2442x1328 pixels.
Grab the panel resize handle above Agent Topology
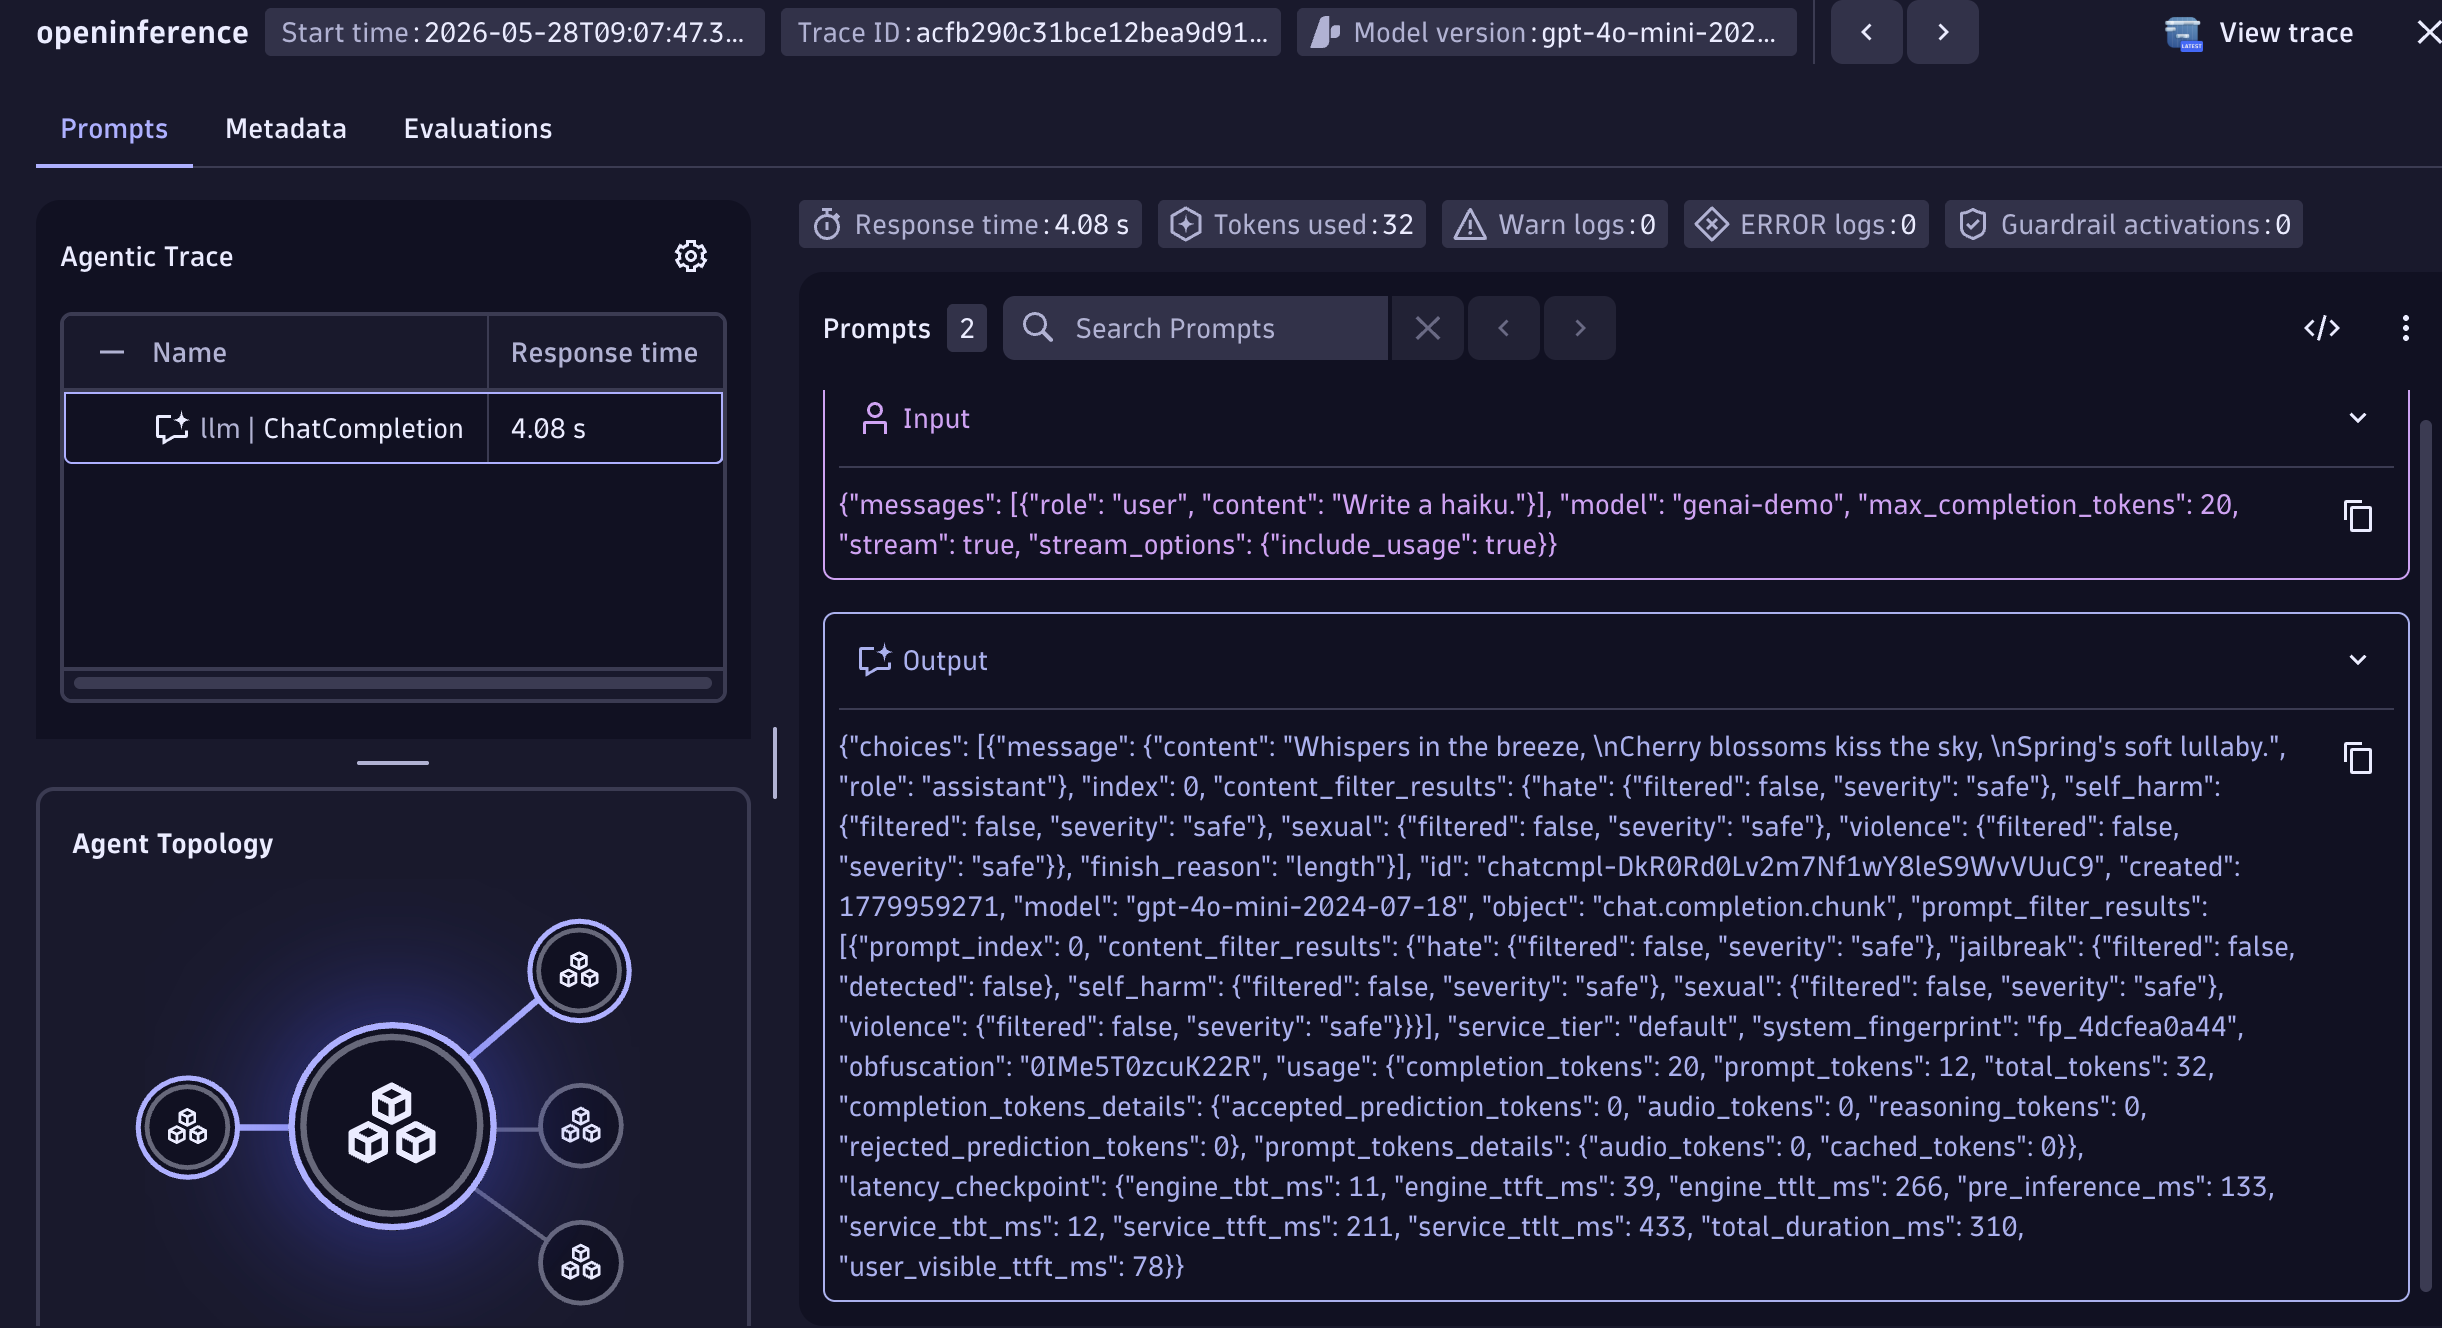(393, 762)
